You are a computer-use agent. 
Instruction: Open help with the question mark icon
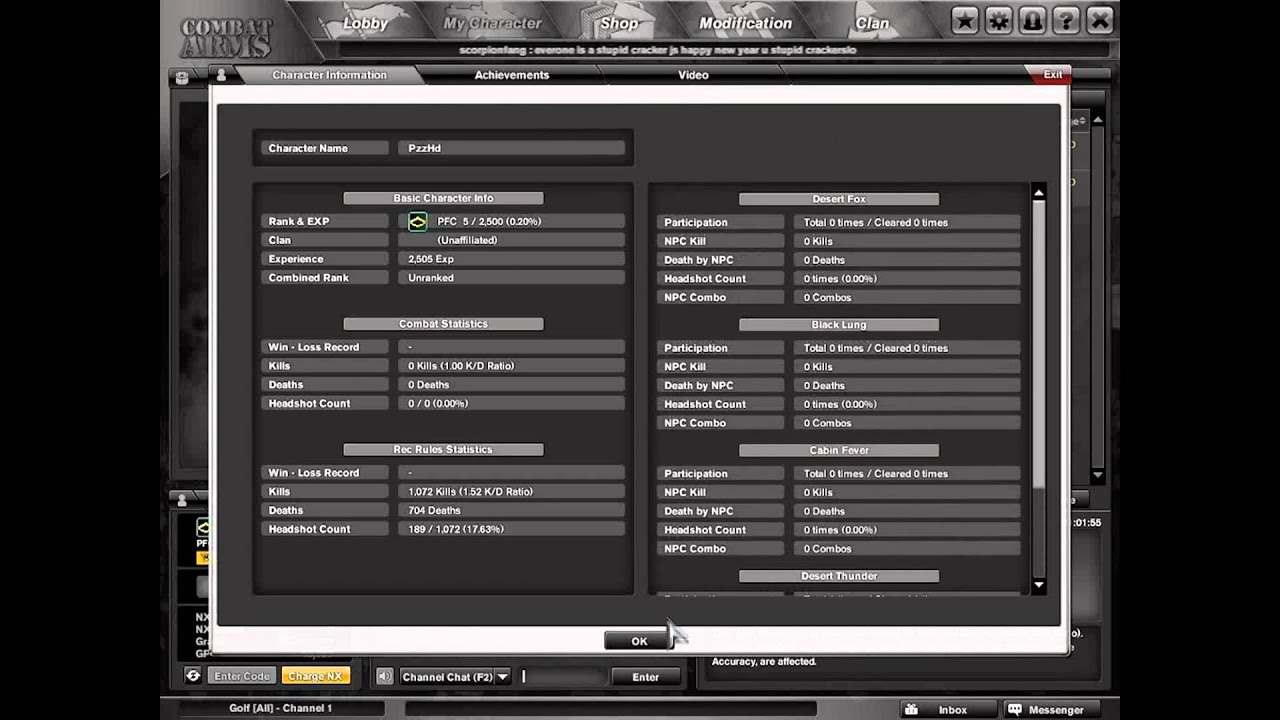(1066, 20)
